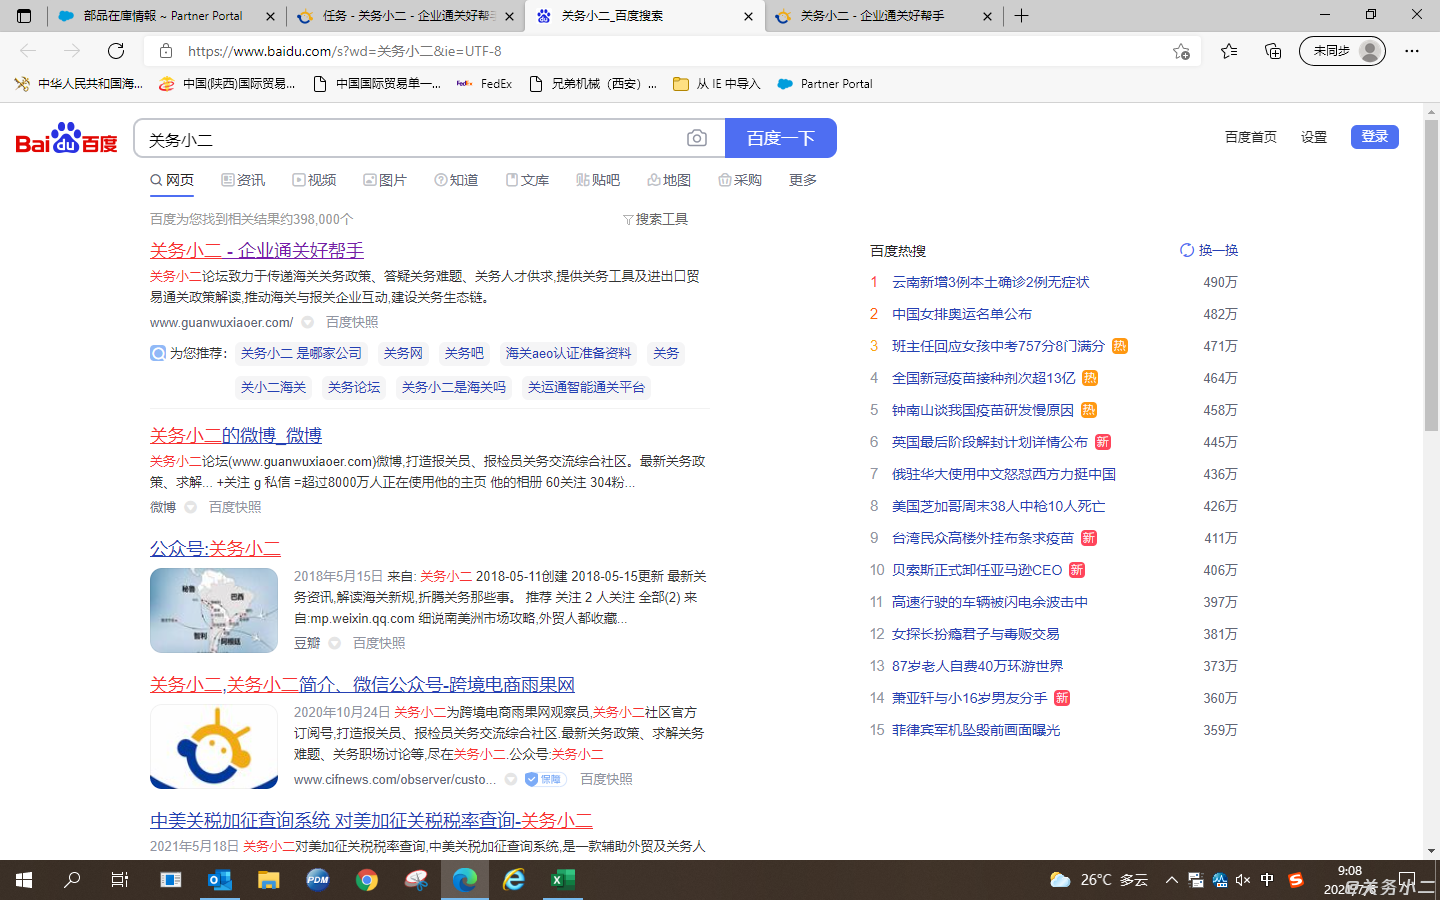
Task: Open the 中国女排奥运名单公布 hot search
Action: [x=962, y=314]
